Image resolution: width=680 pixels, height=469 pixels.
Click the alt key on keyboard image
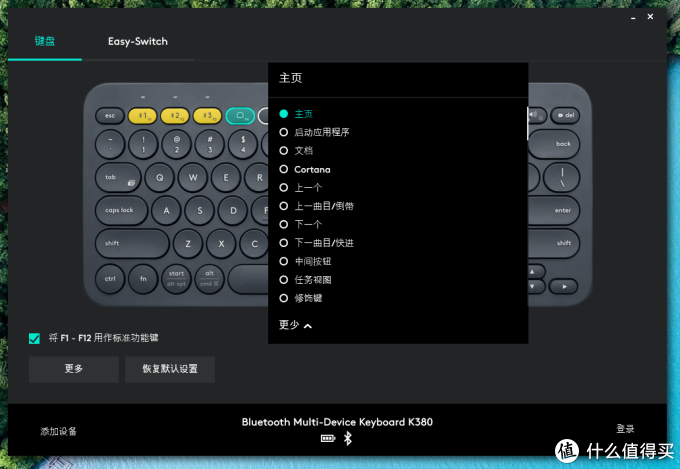tap(209, 279)
